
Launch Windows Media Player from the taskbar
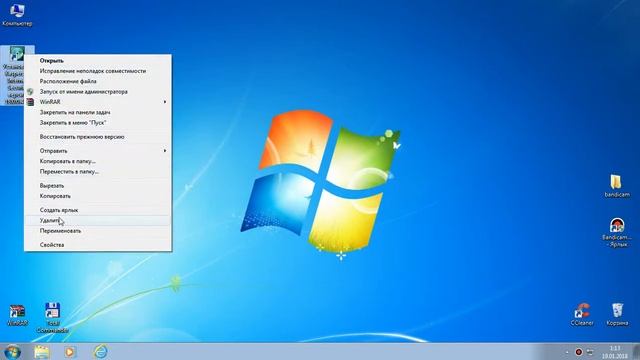pyautogui.click(x=70, y=351)
